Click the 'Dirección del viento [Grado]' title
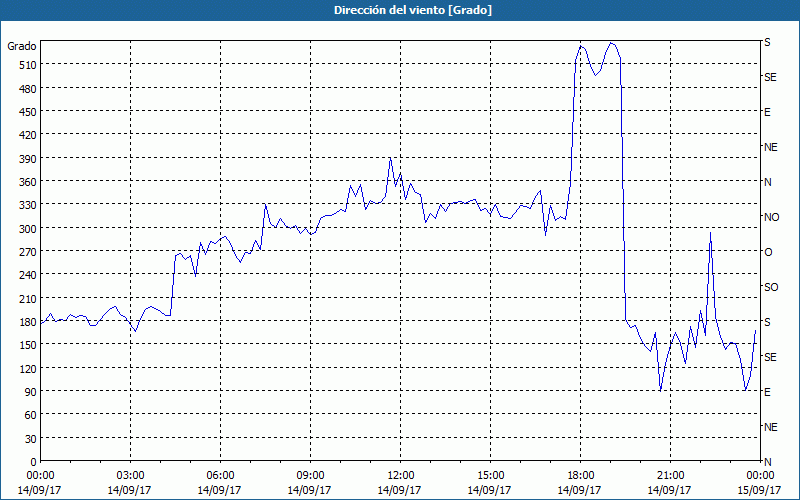This screenshot has height=500, width=800. [x=413, y=10]
